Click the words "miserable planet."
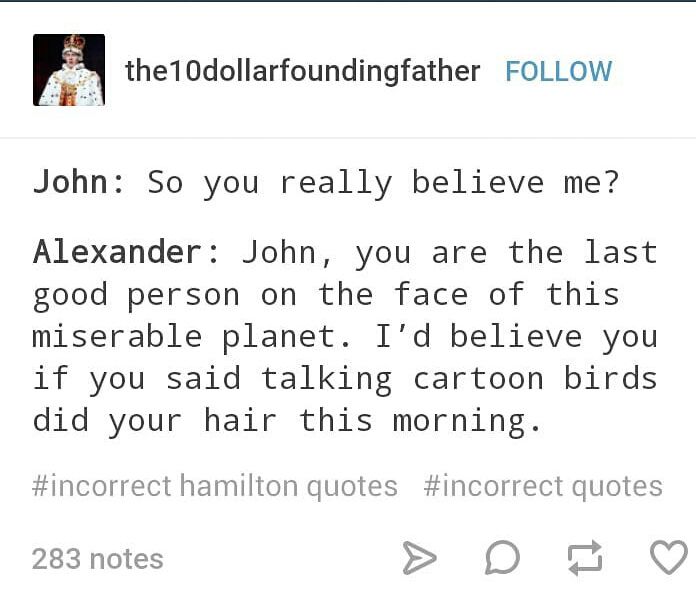 tap(192, 337)
